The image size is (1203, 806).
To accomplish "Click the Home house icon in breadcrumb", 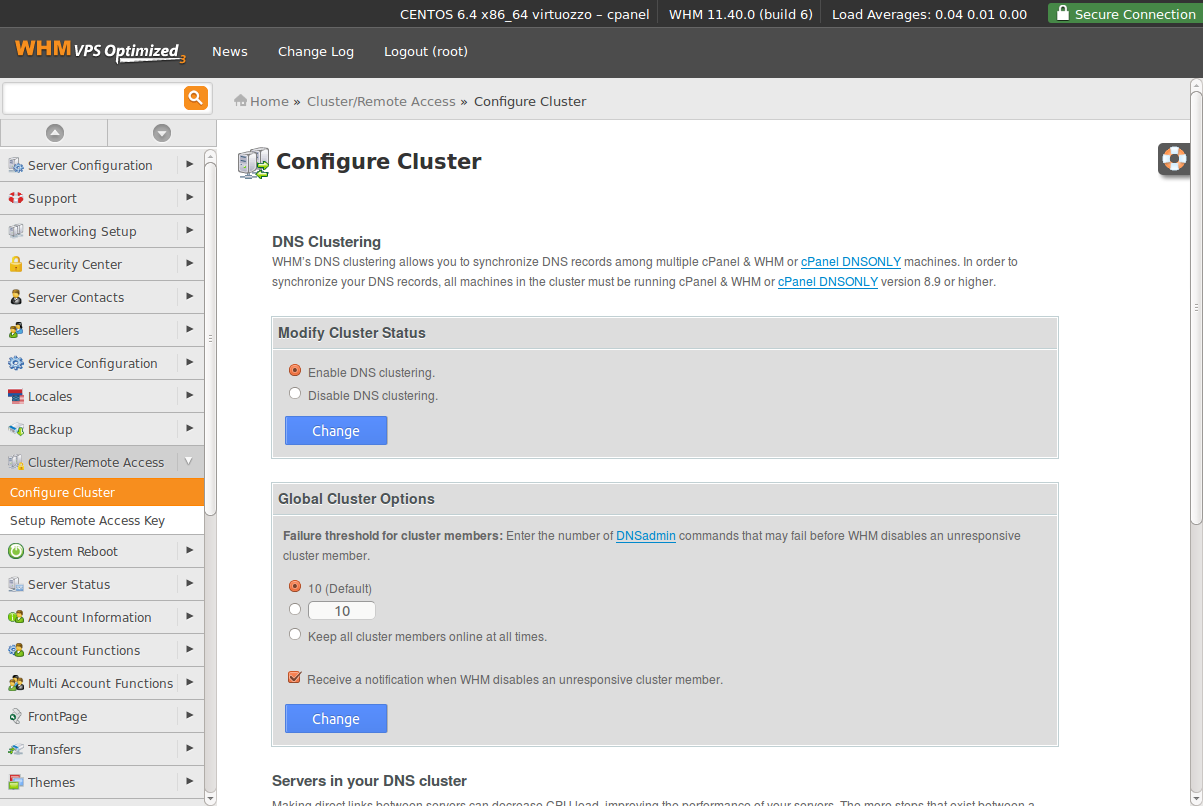I will 240,100.
